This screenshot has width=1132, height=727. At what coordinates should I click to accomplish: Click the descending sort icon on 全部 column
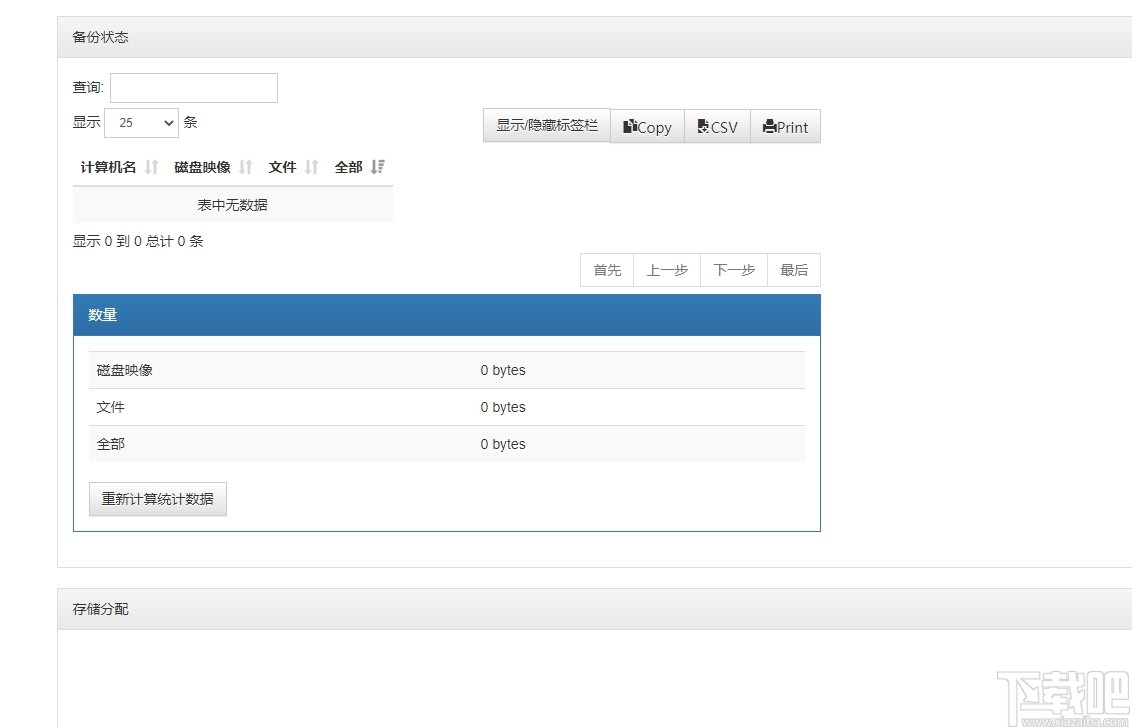click(377, 167)
